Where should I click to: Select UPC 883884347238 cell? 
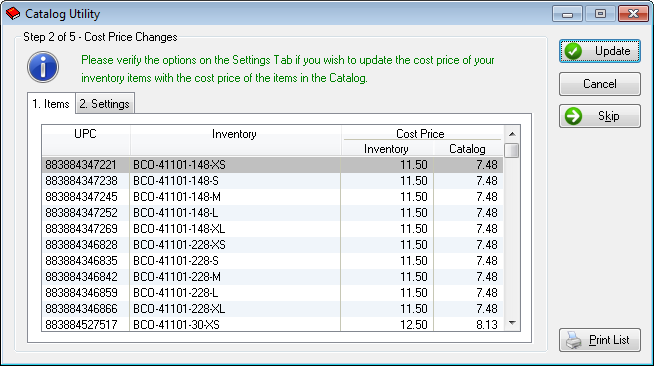[x=86, y=181]
